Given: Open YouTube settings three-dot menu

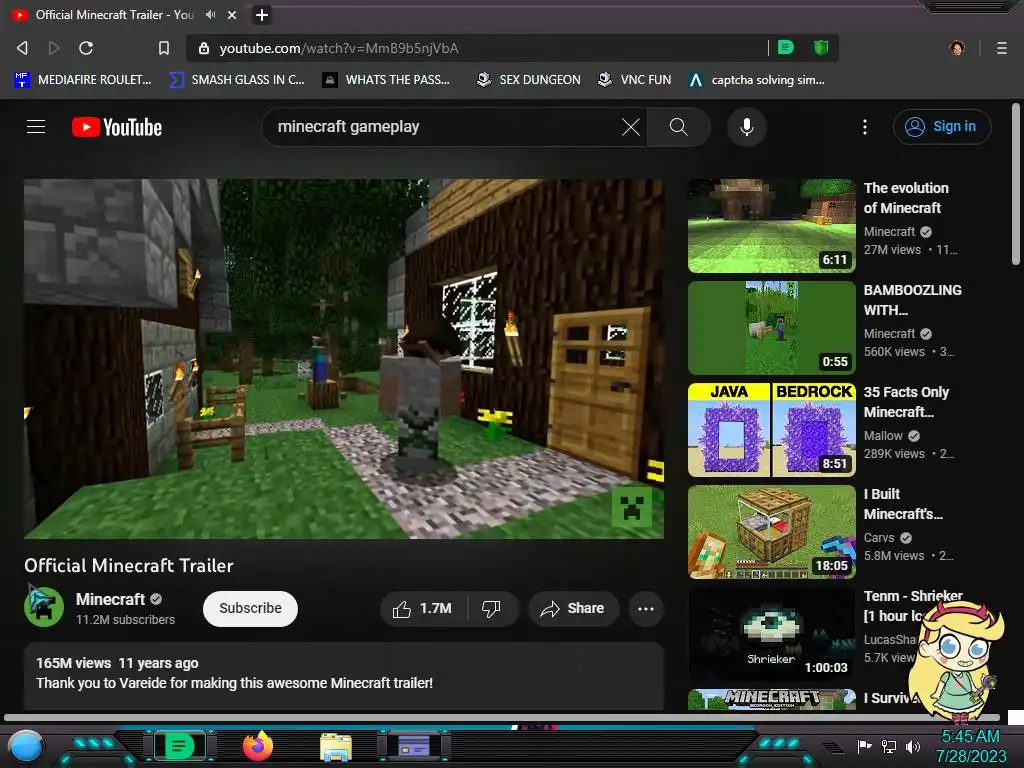Looking at the screenshot, I should pos(865,127).
